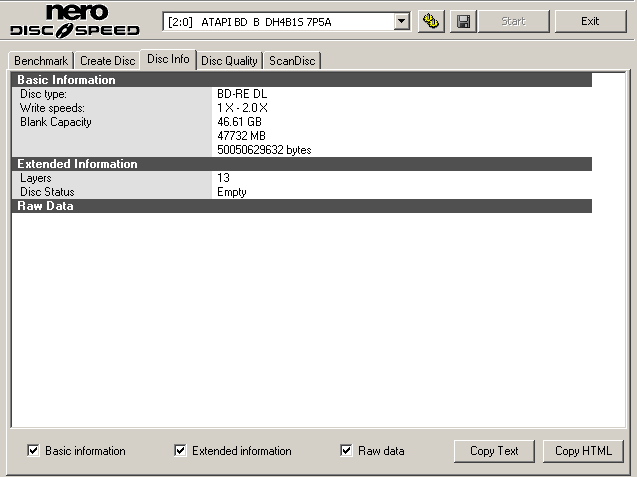Click the Disc type: label
The image size is (637, 477).
pyautogui.click(x=43, y=94)
